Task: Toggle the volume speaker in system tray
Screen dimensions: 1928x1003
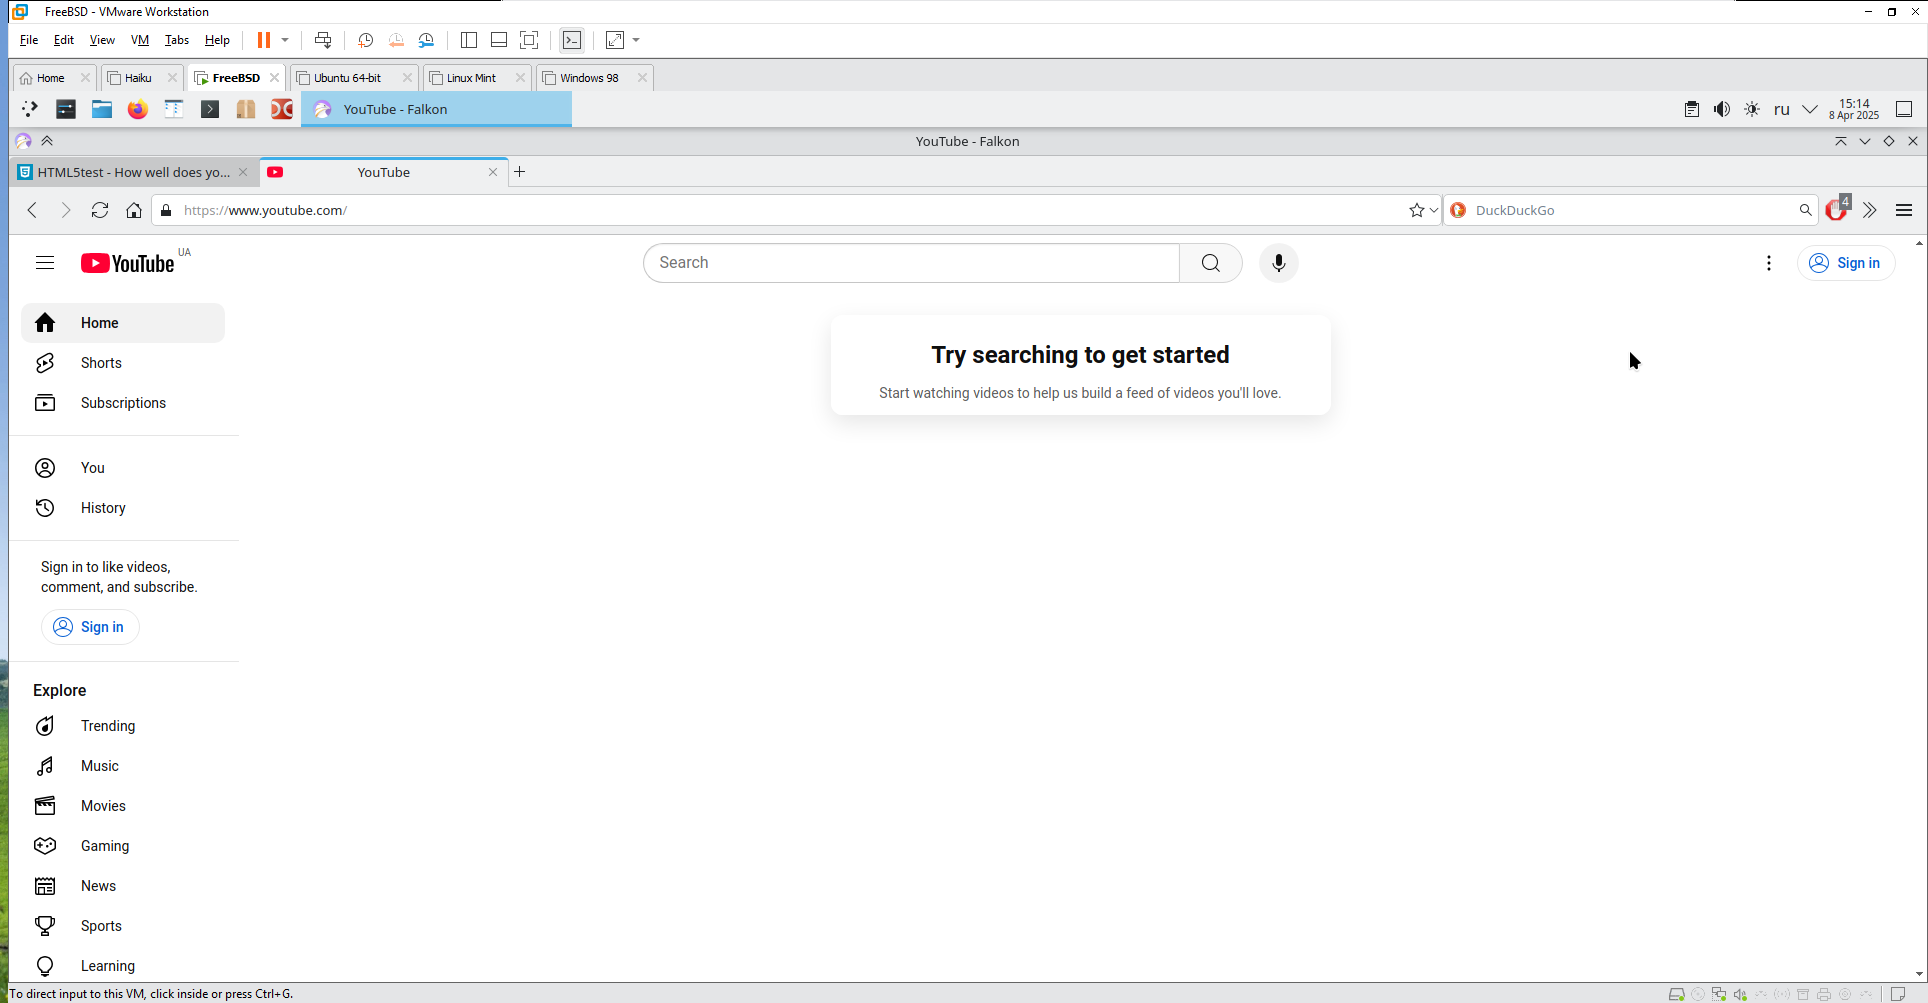Action: (x=1721, y=109)
